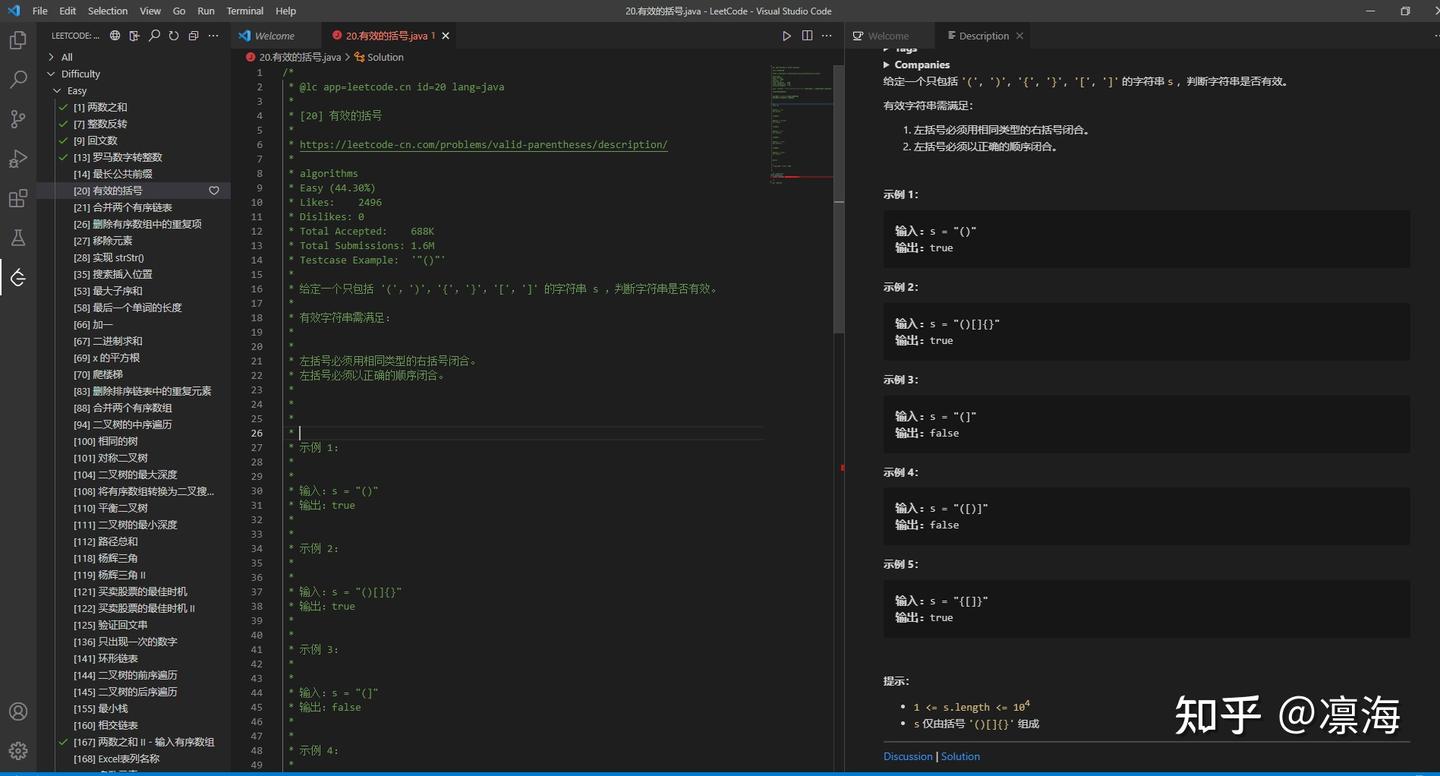
Task: Open Source Control view
Action: tap(17, 118)
